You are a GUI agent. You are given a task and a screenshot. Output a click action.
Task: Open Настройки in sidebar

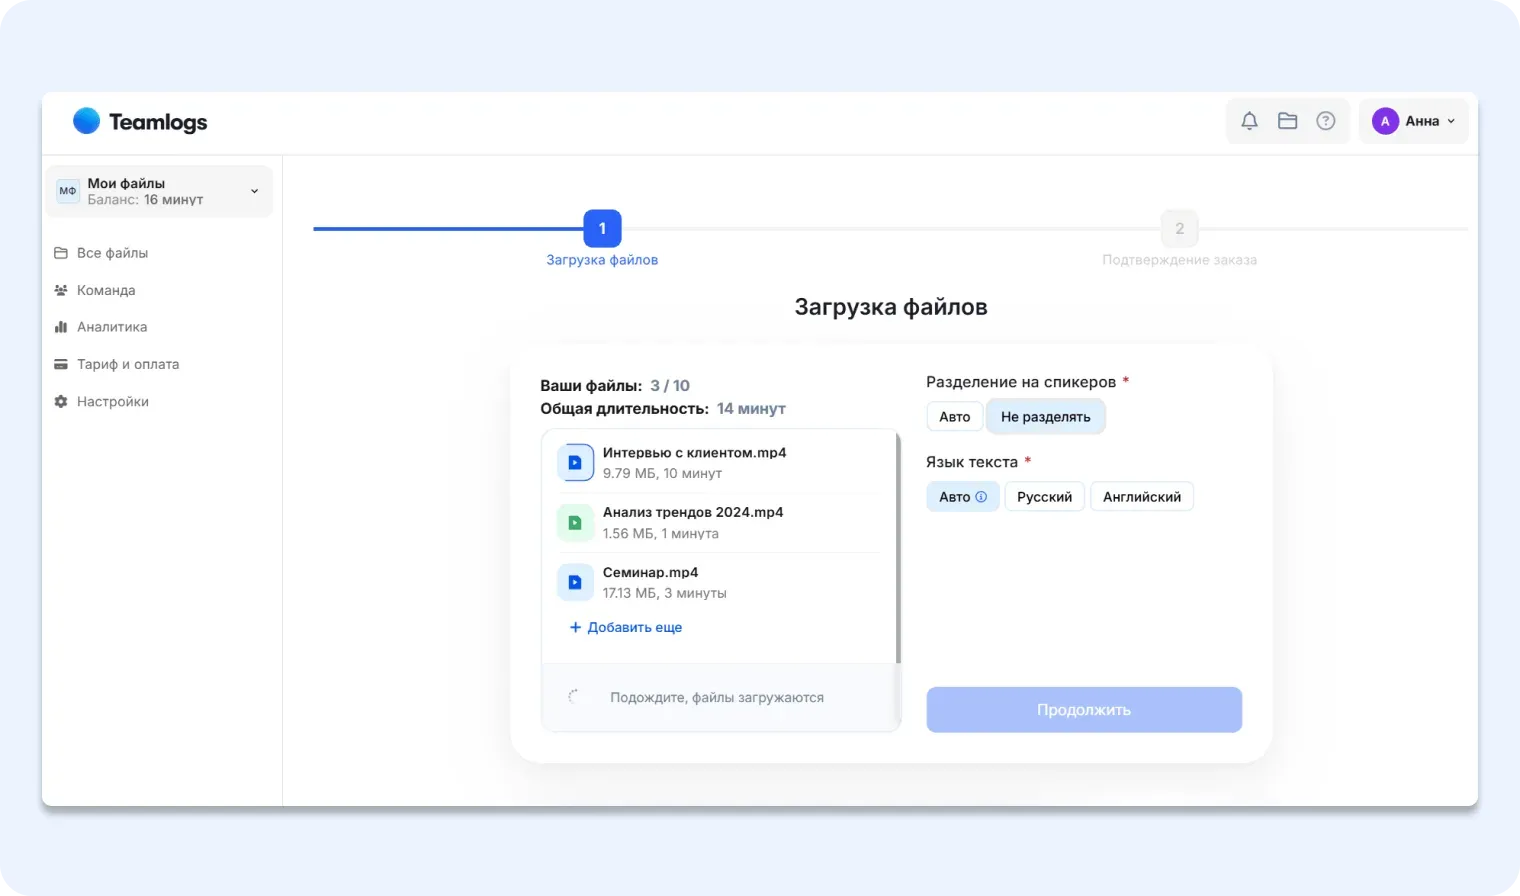[x=113, y=401]
